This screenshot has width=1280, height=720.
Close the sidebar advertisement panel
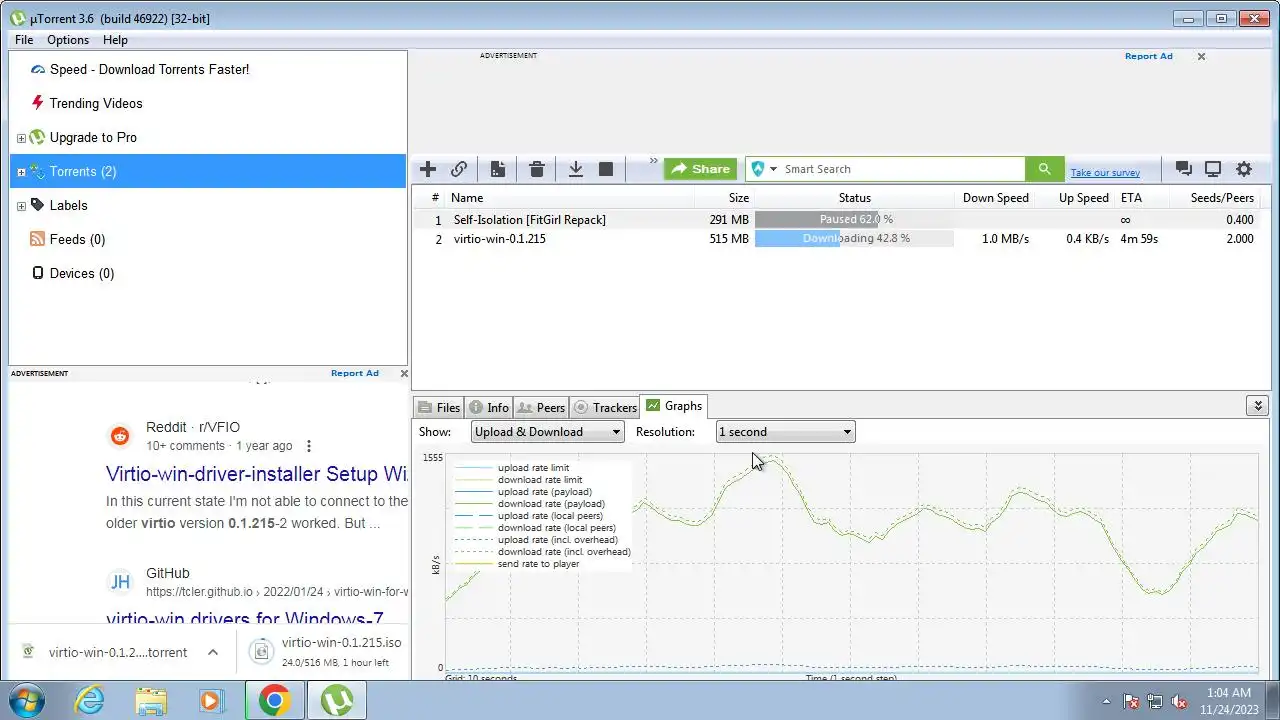(404, 373)
